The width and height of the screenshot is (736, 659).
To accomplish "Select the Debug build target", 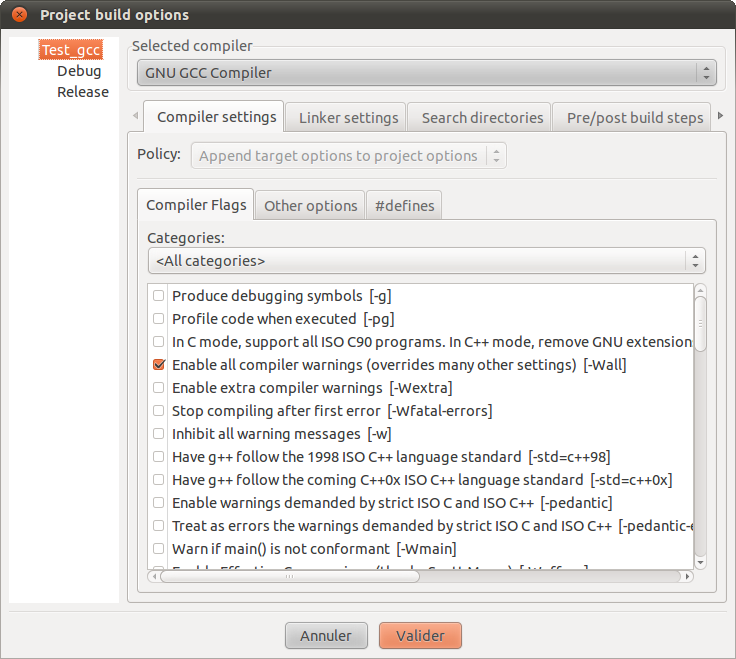I will [79, 71].
